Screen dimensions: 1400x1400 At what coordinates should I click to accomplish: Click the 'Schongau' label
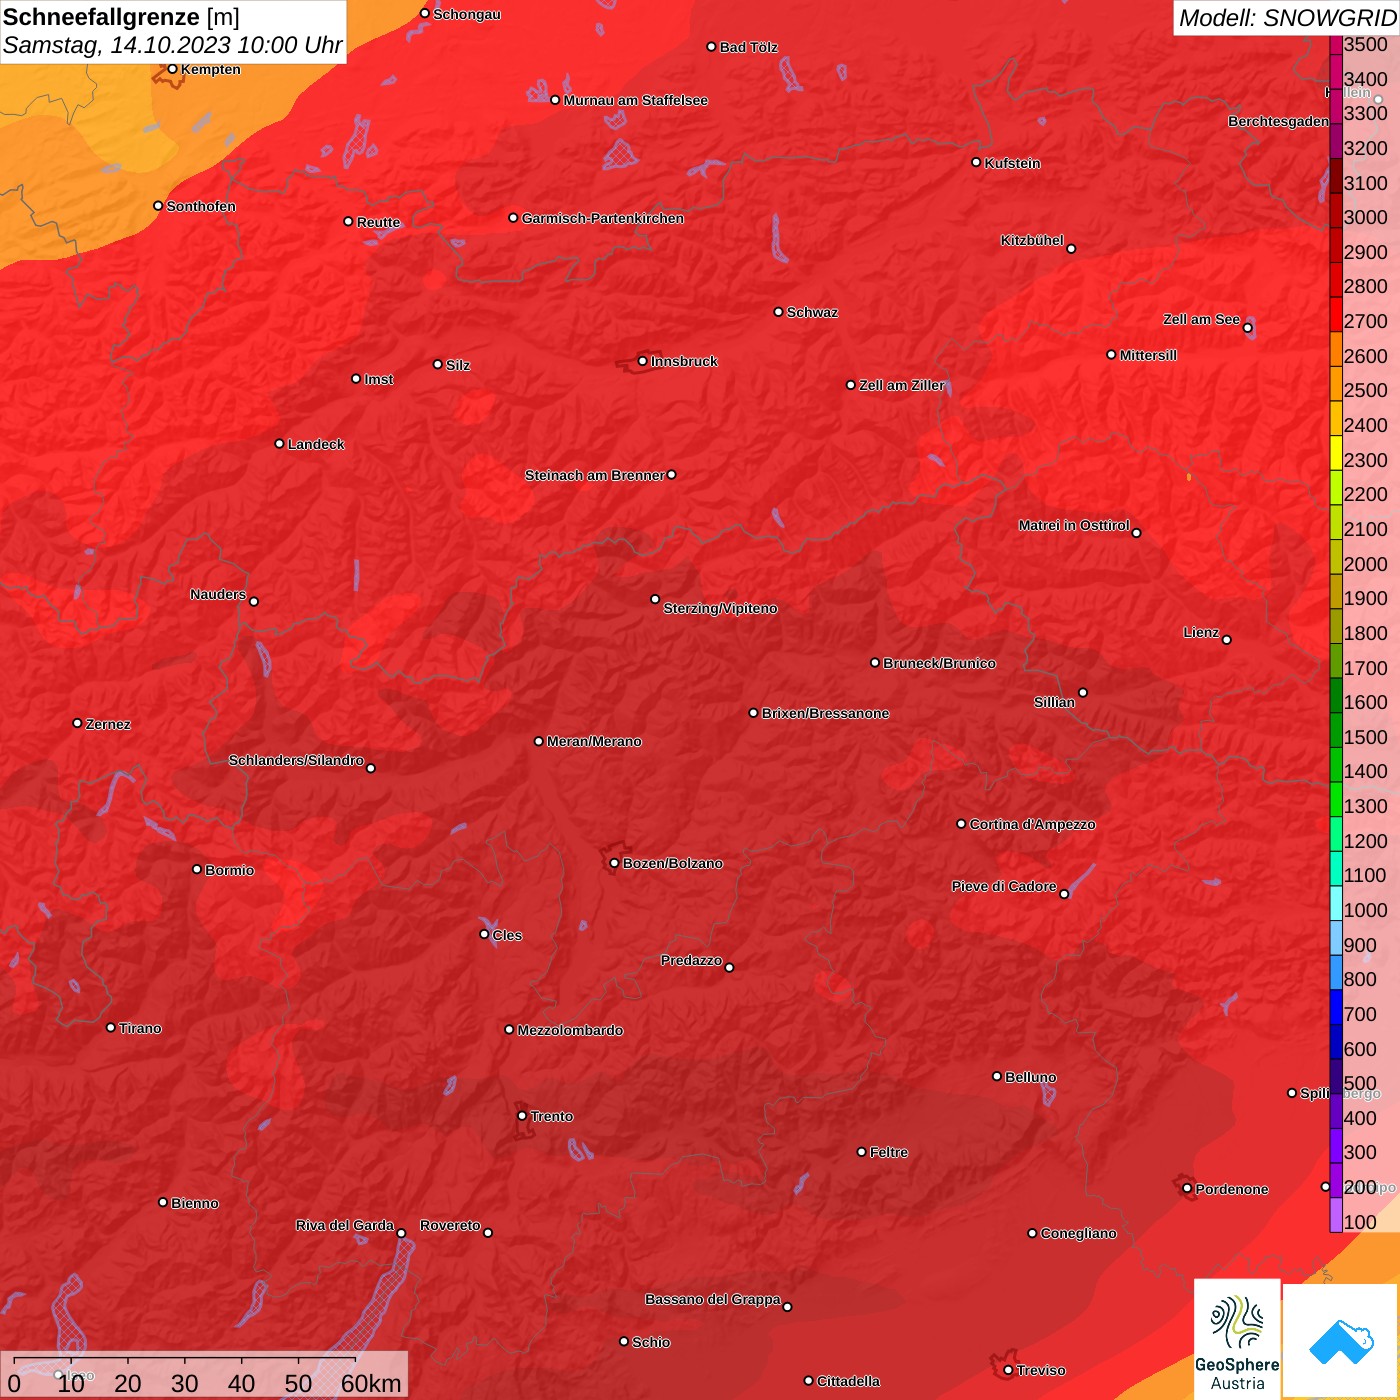point(467,14)
